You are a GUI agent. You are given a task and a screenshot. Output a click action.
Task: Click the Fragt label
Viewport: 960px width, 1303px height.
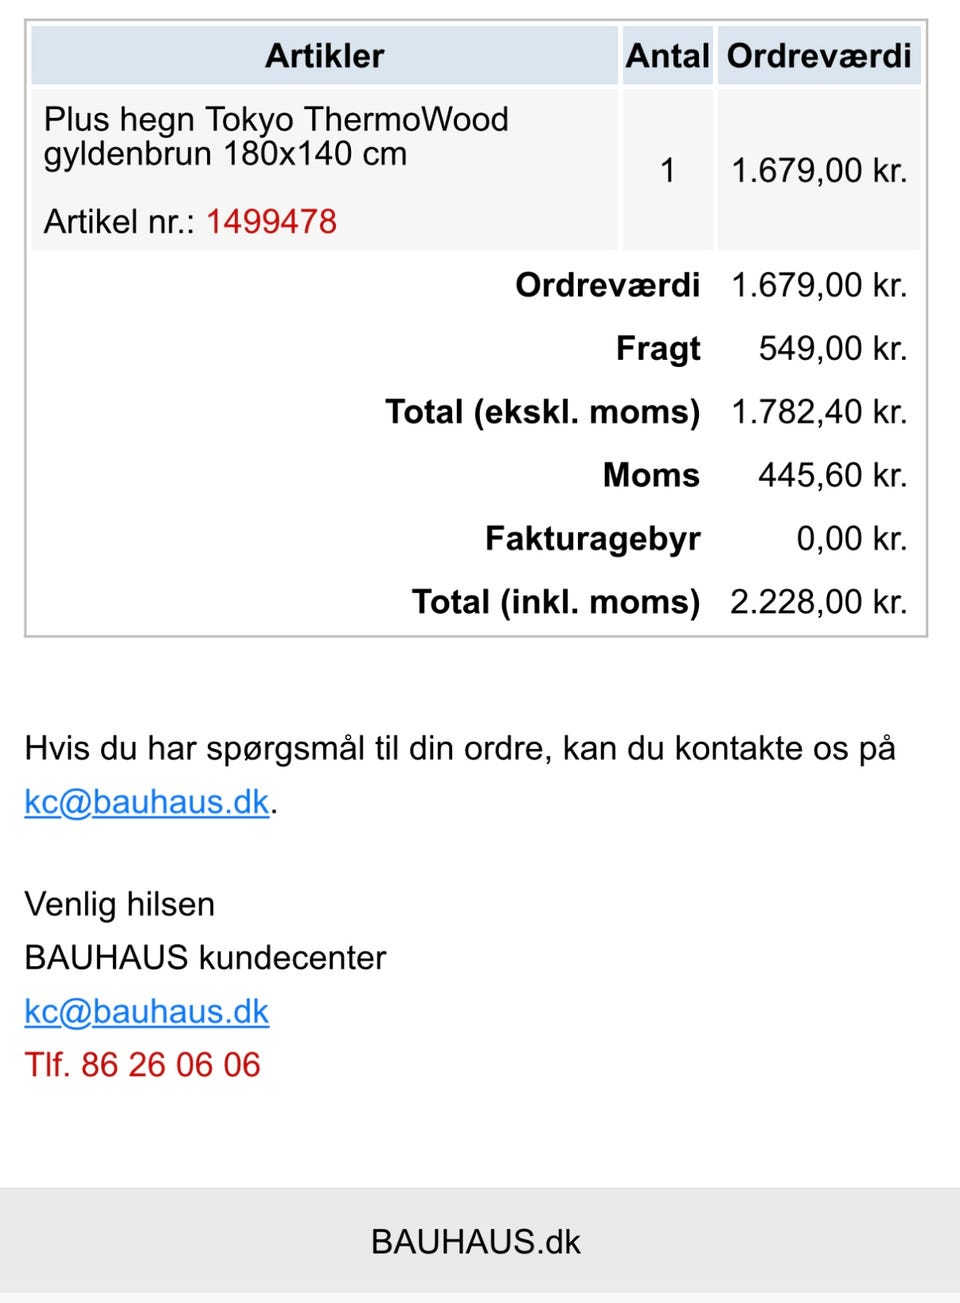click(658, 348)
